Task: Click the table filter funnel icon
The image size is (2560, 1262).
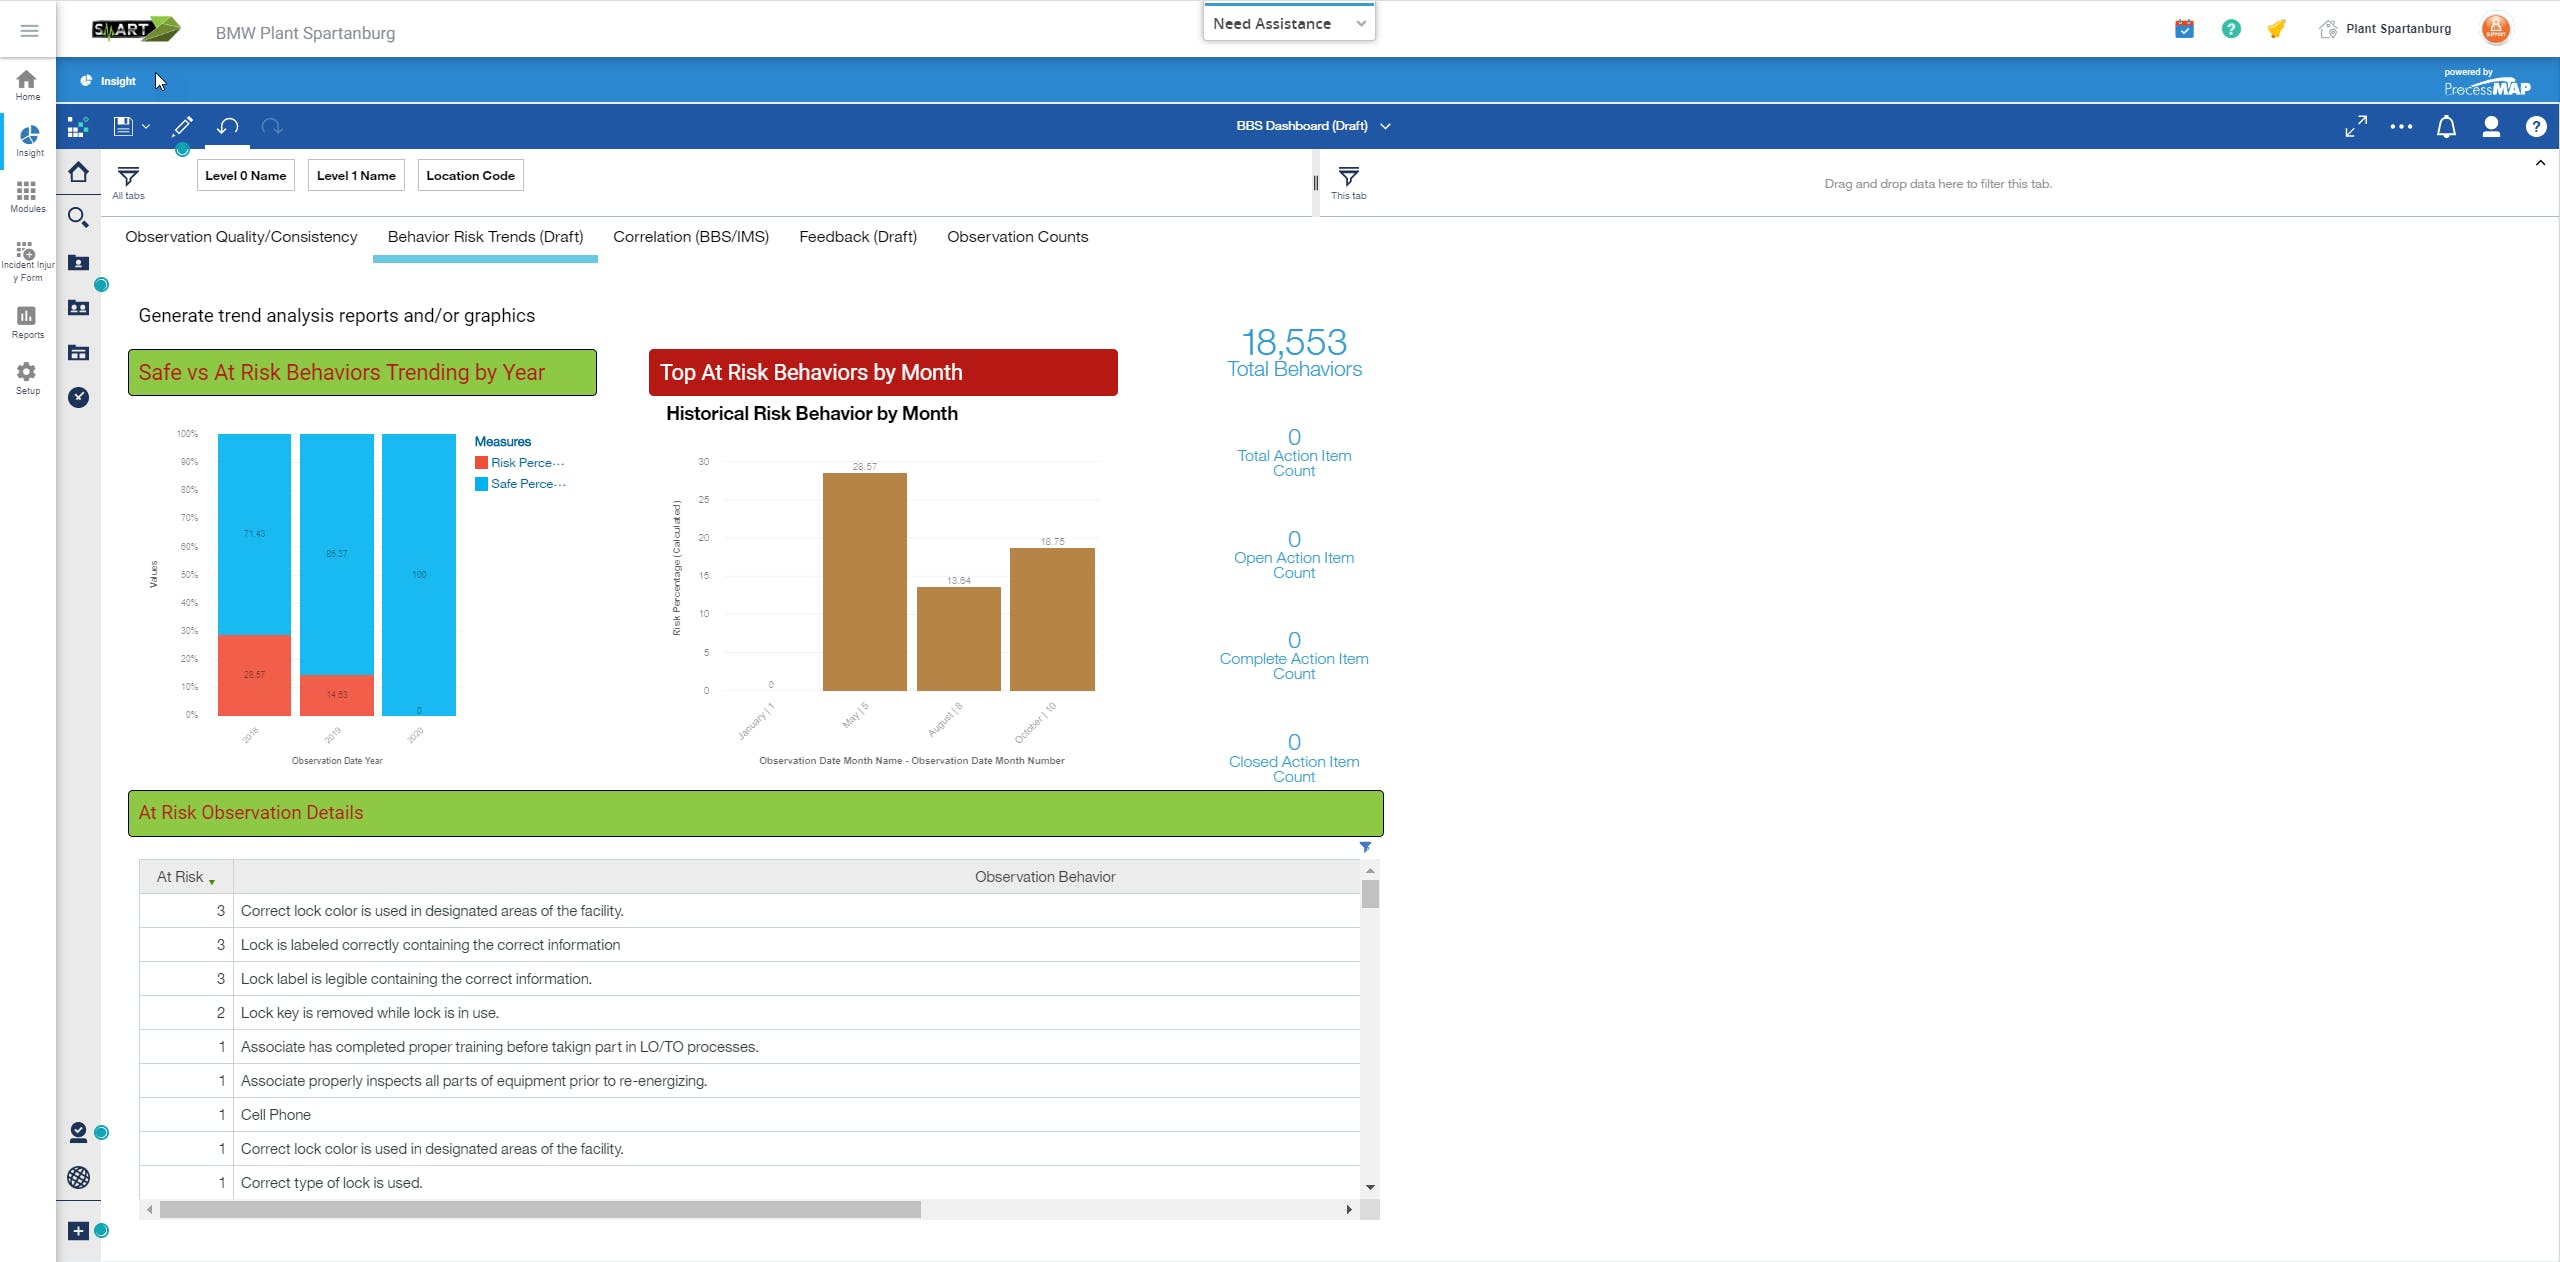Action: [1365, 847]
